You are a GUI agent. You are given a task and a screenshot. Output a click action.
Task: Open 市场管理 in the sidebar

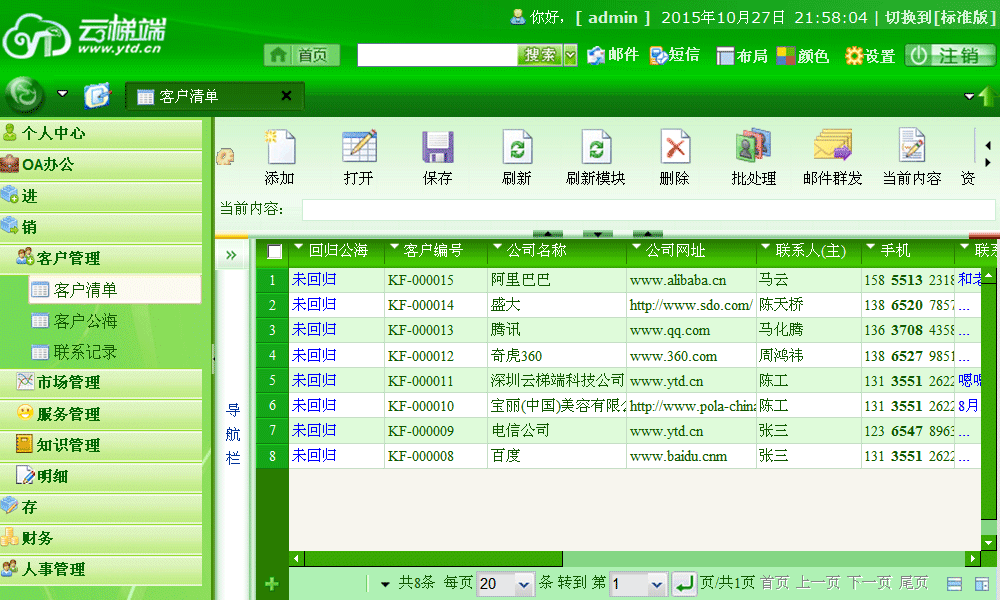pos(101,383)
